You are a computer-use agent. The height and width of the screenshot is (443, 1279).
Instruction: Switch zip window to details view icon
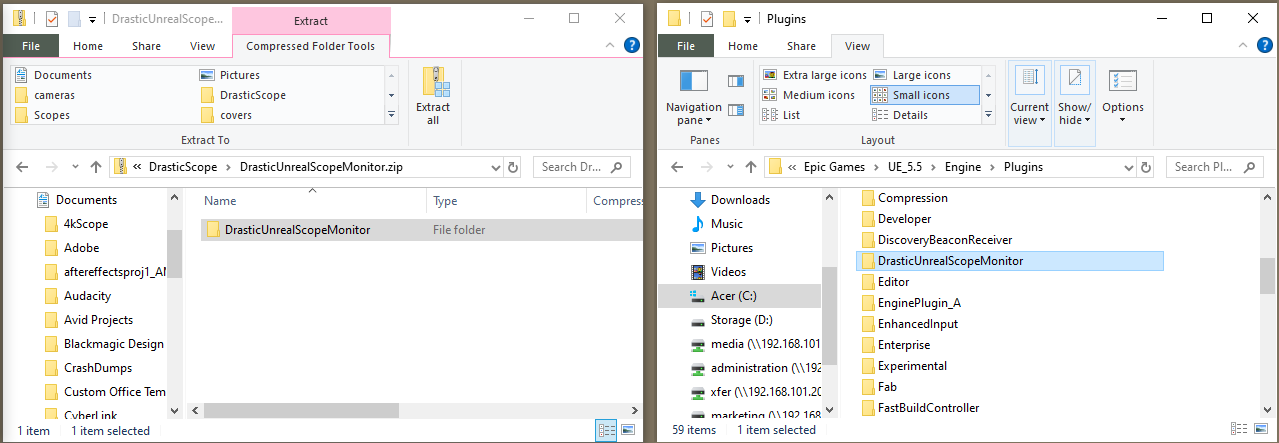pyautogui.click(x=607, y=430)
